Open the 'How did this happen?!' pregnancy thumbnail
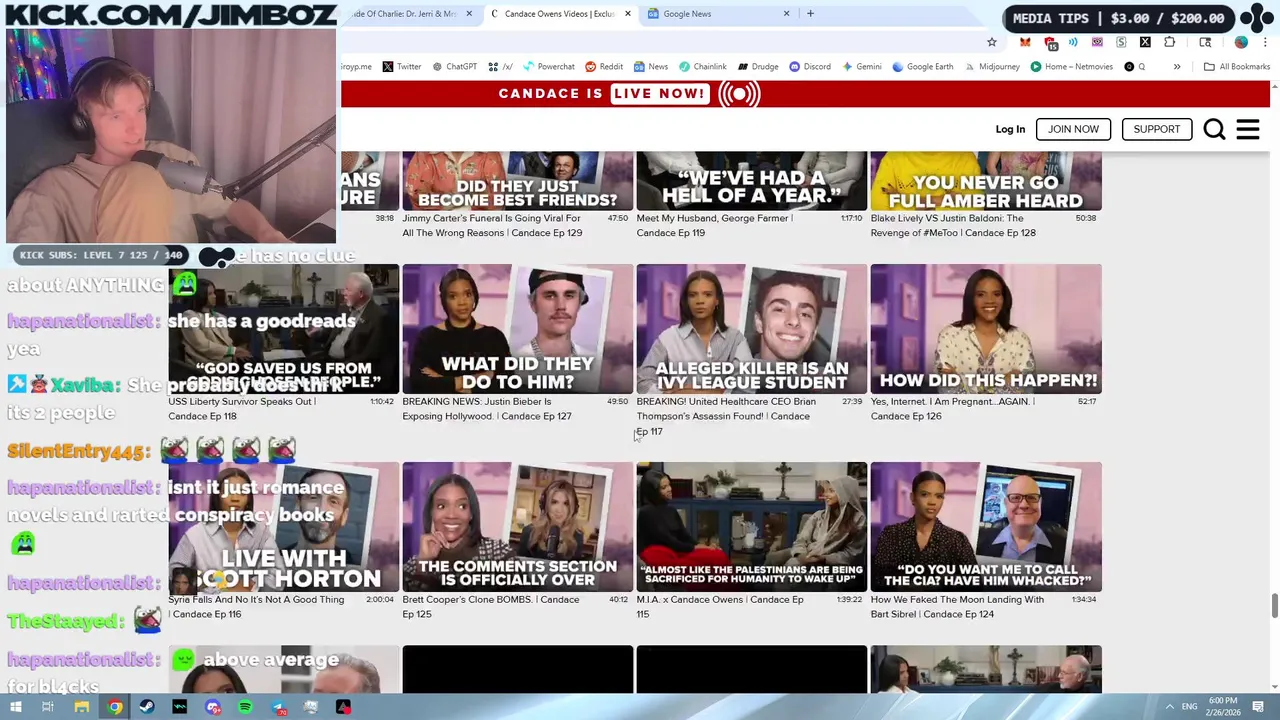The height and width of the screenshot is (720, 1280). click(986, 329)
